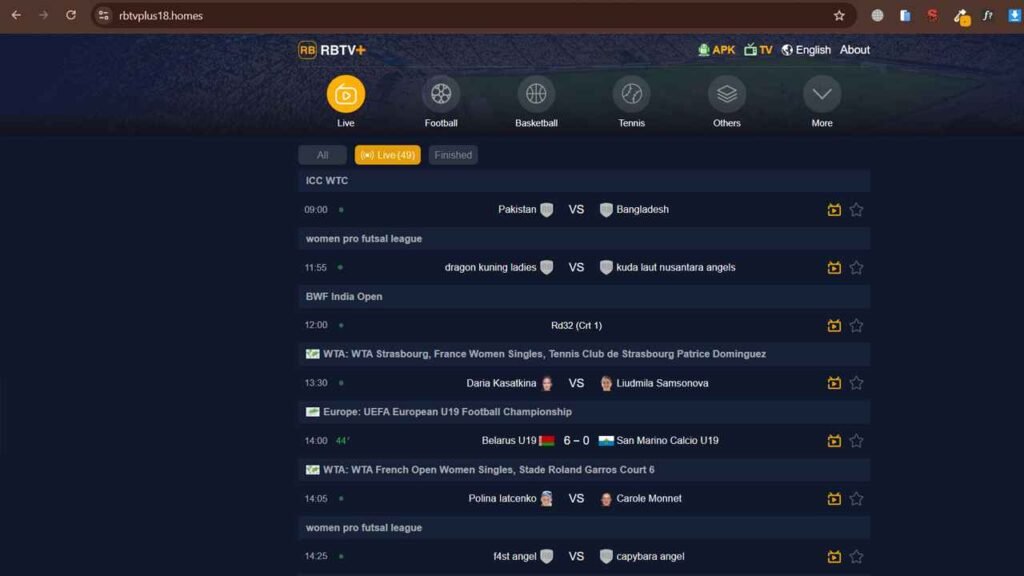Click Daria Kasatkina player name
Viewport: 1024px width, 576px height.
(x=501, y=383)
